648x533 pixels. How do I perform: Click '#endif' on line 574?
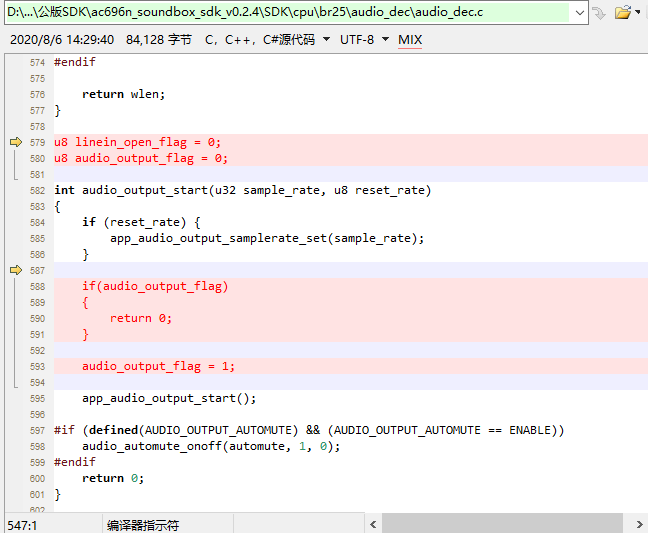75,62
